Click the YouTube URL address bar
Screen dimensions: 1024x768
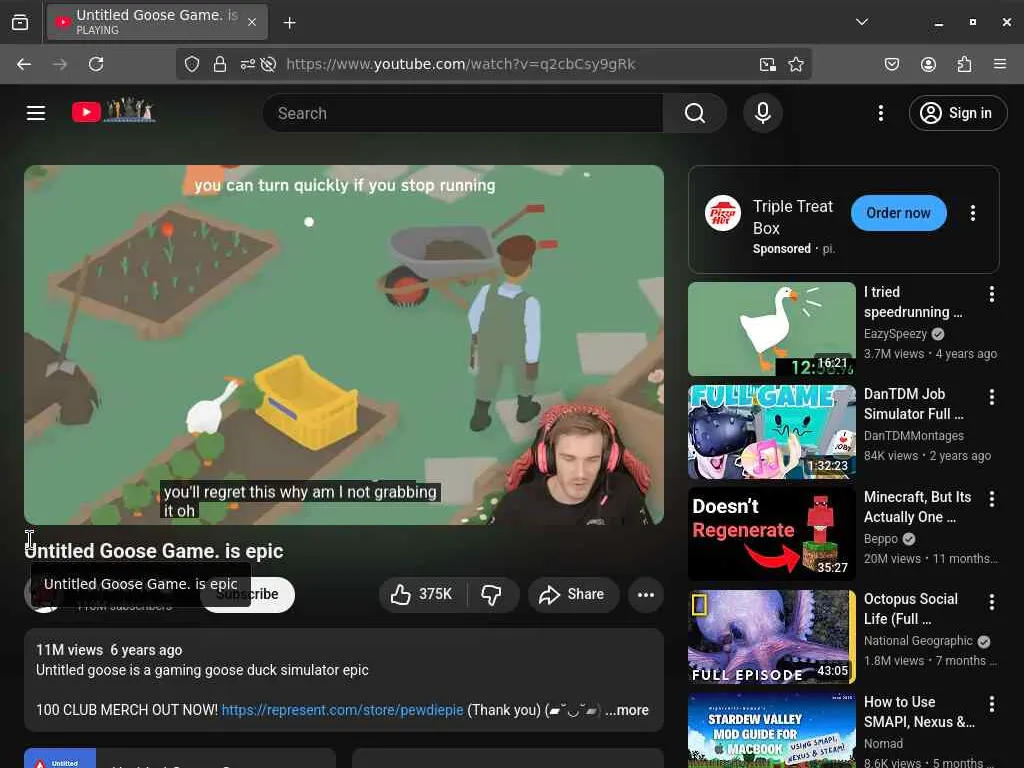460,64
